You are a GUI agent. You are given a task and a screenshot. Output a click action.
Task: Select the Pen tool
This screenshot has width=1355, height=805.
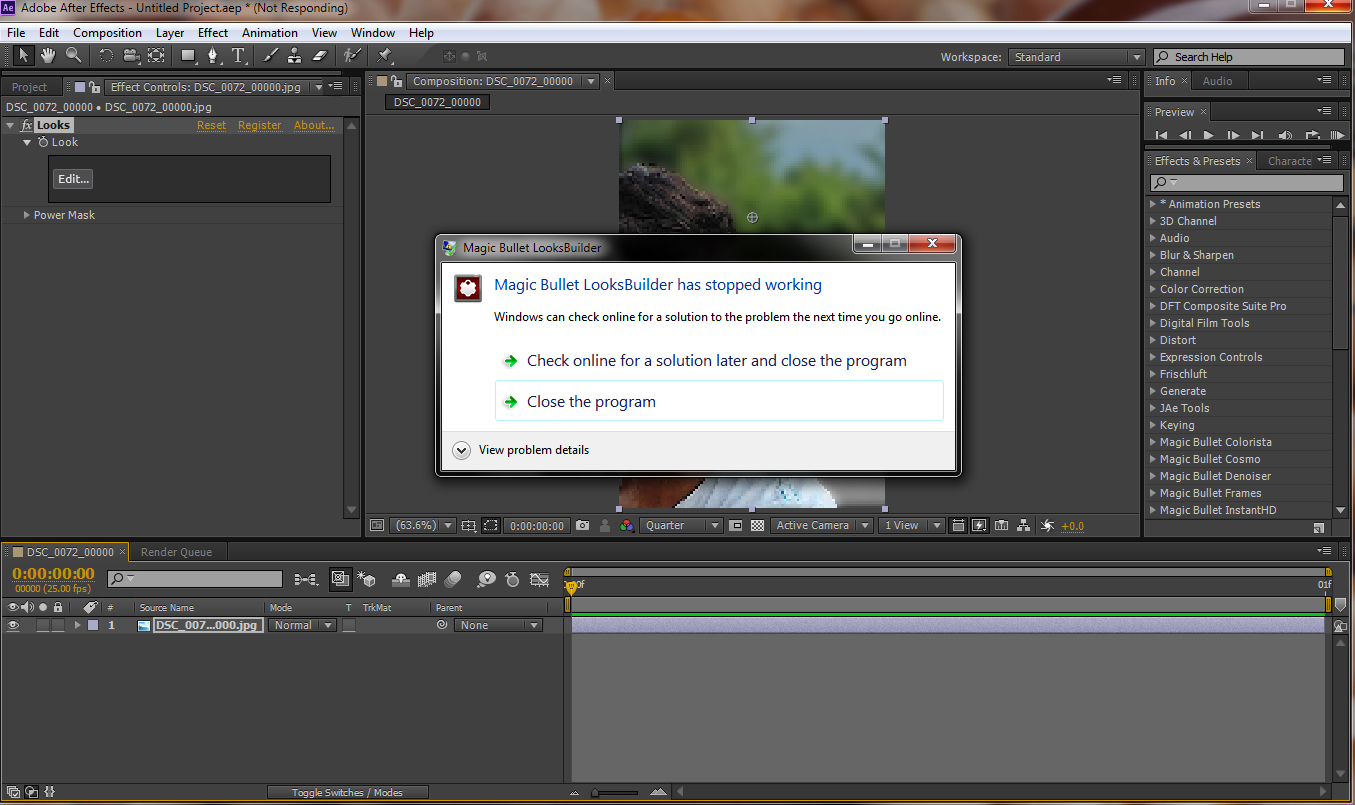coord(213,56)
